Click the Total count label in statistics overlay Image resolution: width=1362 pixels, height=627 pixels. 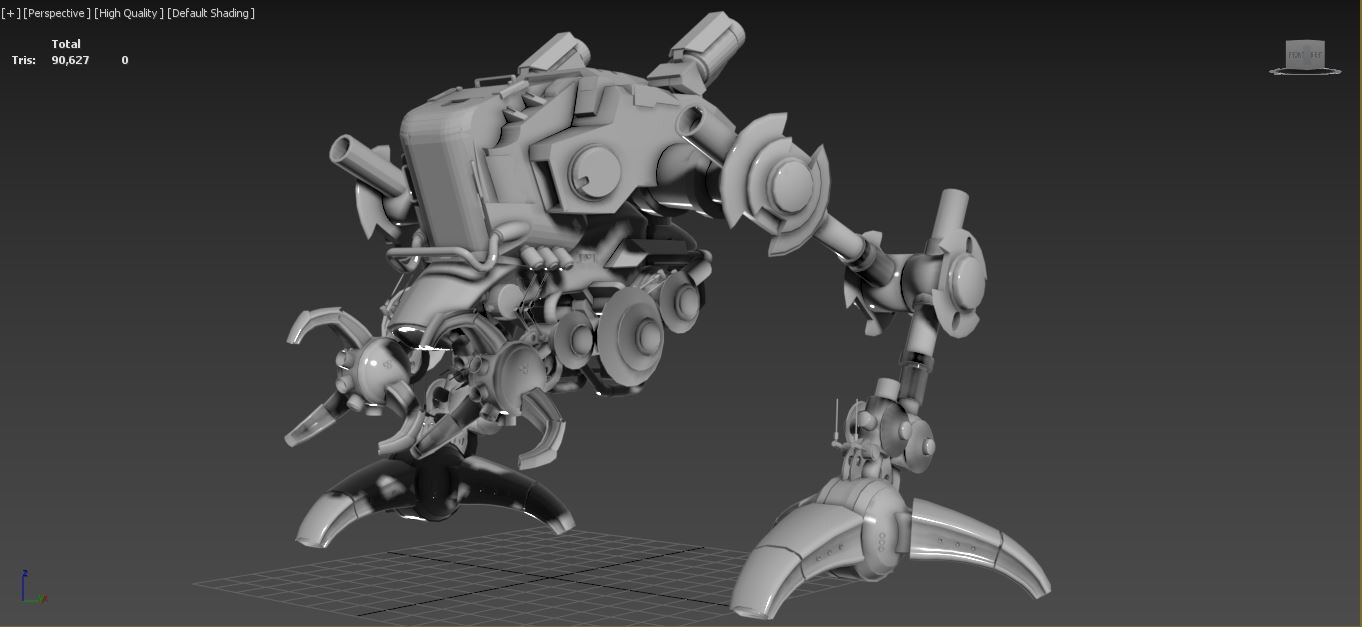pyautogui.click(x=66, y=44)
